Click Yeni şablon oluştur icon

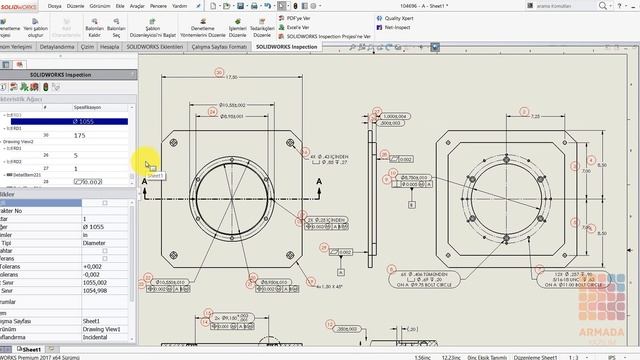click(x=36, y=28)
